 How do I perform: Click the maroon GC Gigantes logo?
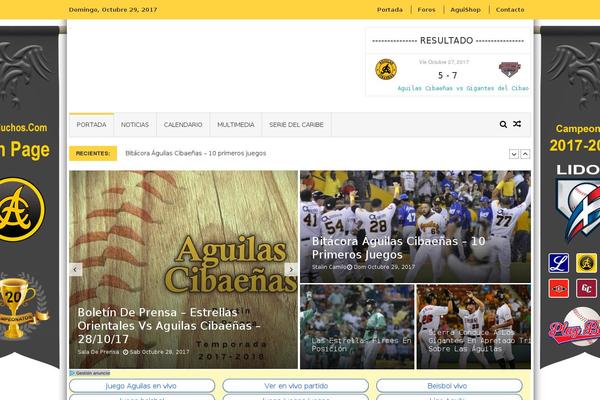pos(586,288)
